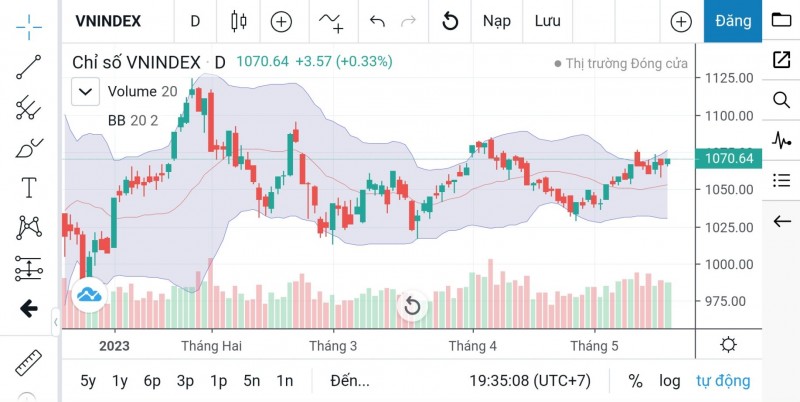Viewport: 800px width, 402px height.
Task: Open the D timeframe interval dropdown
Action: click(x=195, y=21)
